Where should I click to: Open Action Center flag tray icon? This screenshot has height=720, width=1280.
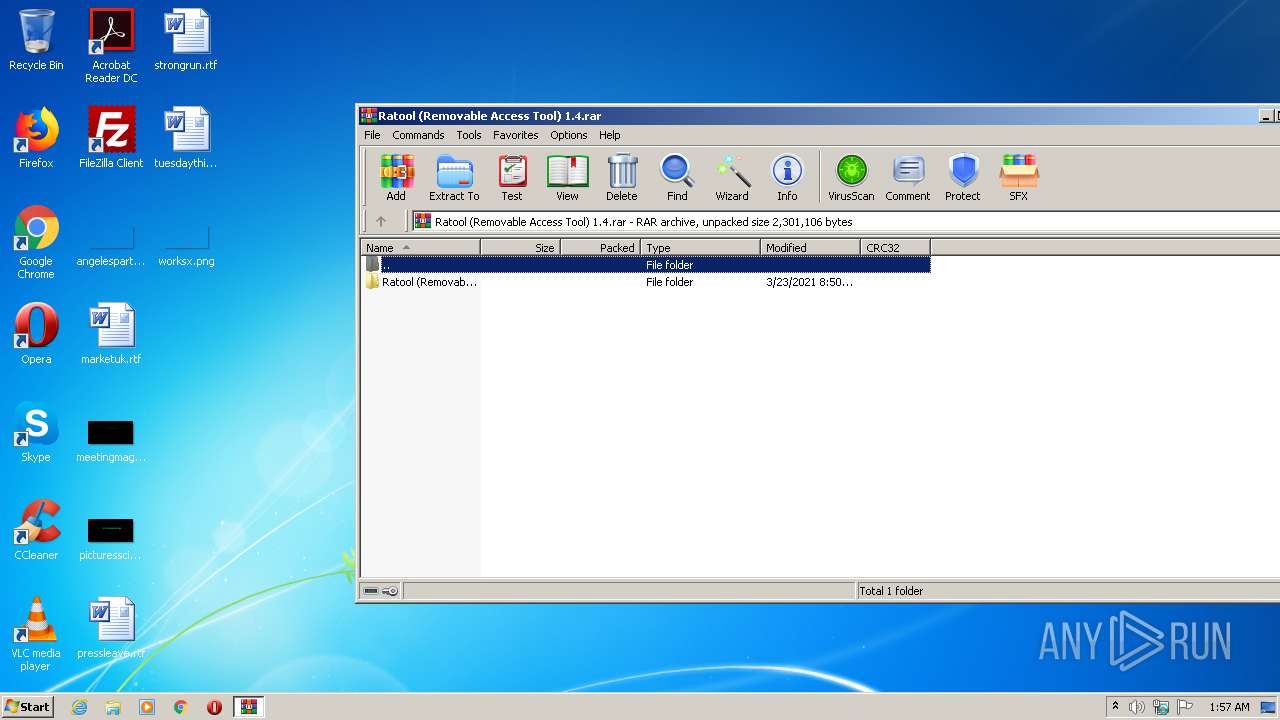pos(1185,707)
